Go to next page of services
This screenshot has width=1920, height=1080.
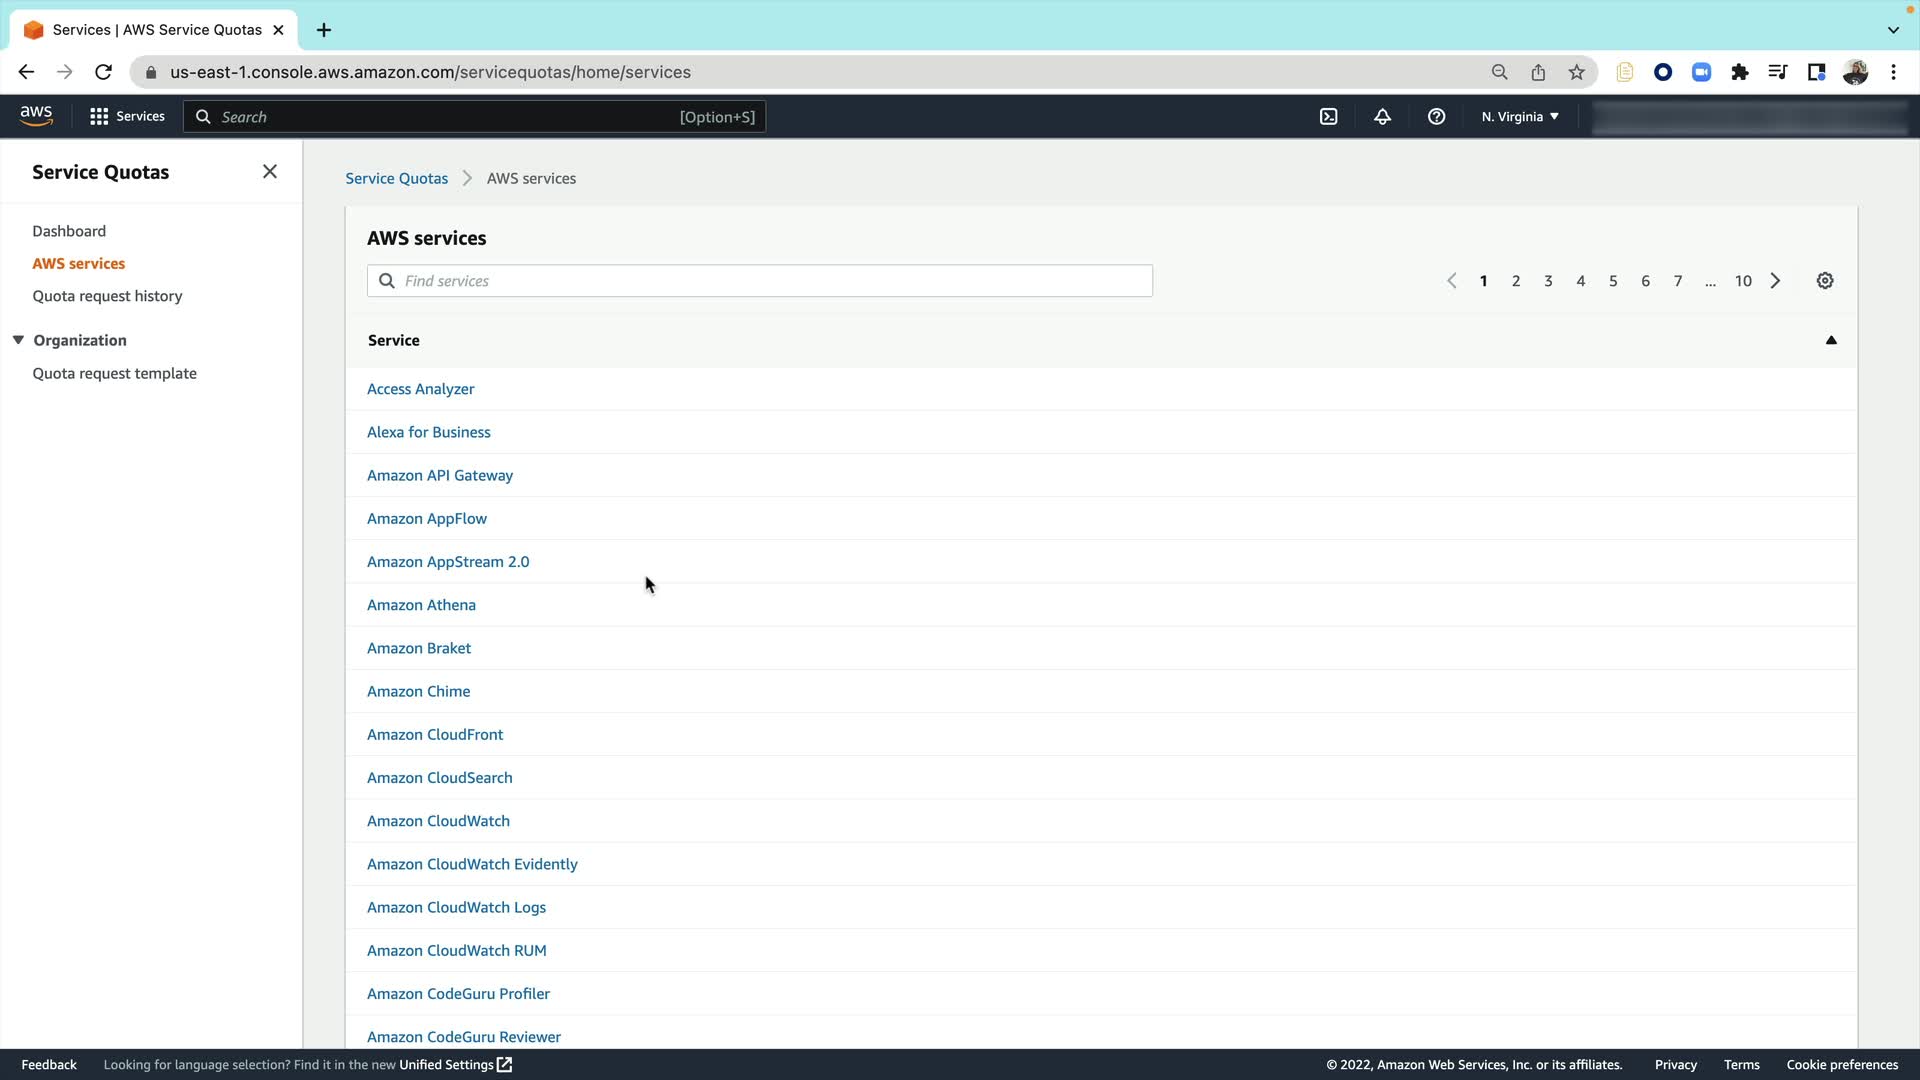pos(1776,281)
